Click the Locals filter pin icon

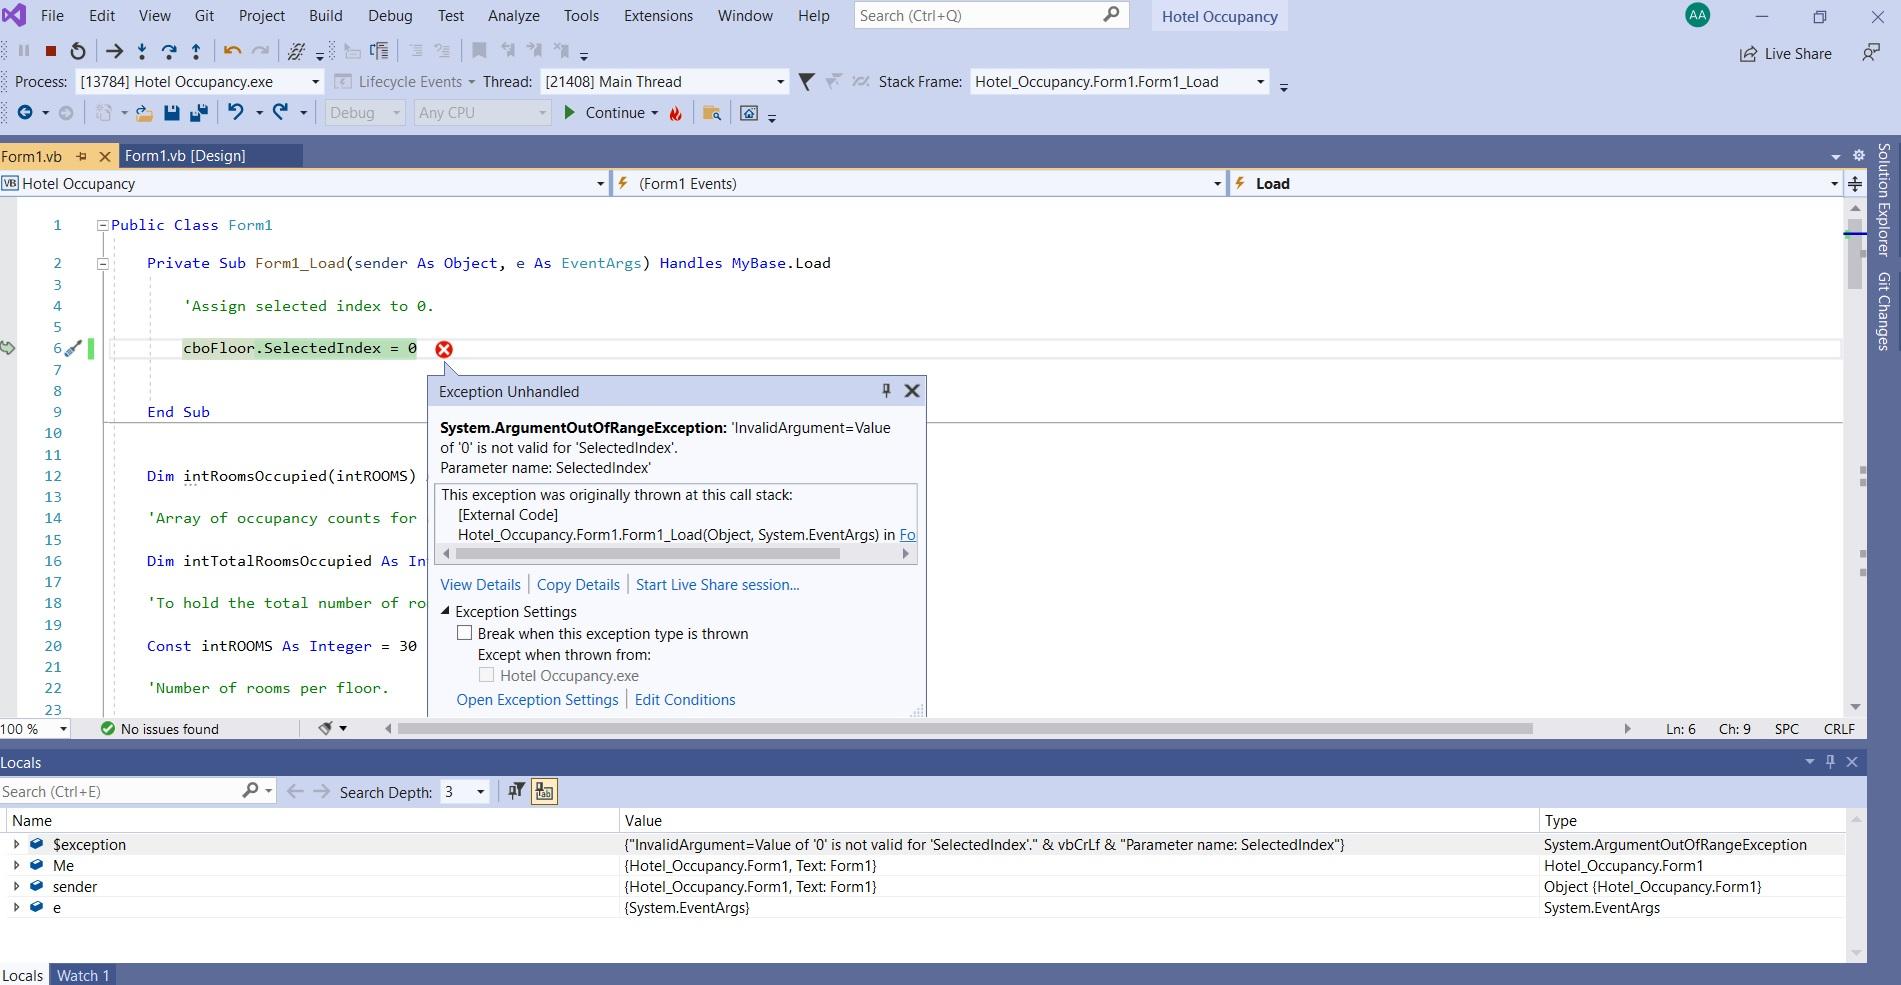[x=516, y=791]
